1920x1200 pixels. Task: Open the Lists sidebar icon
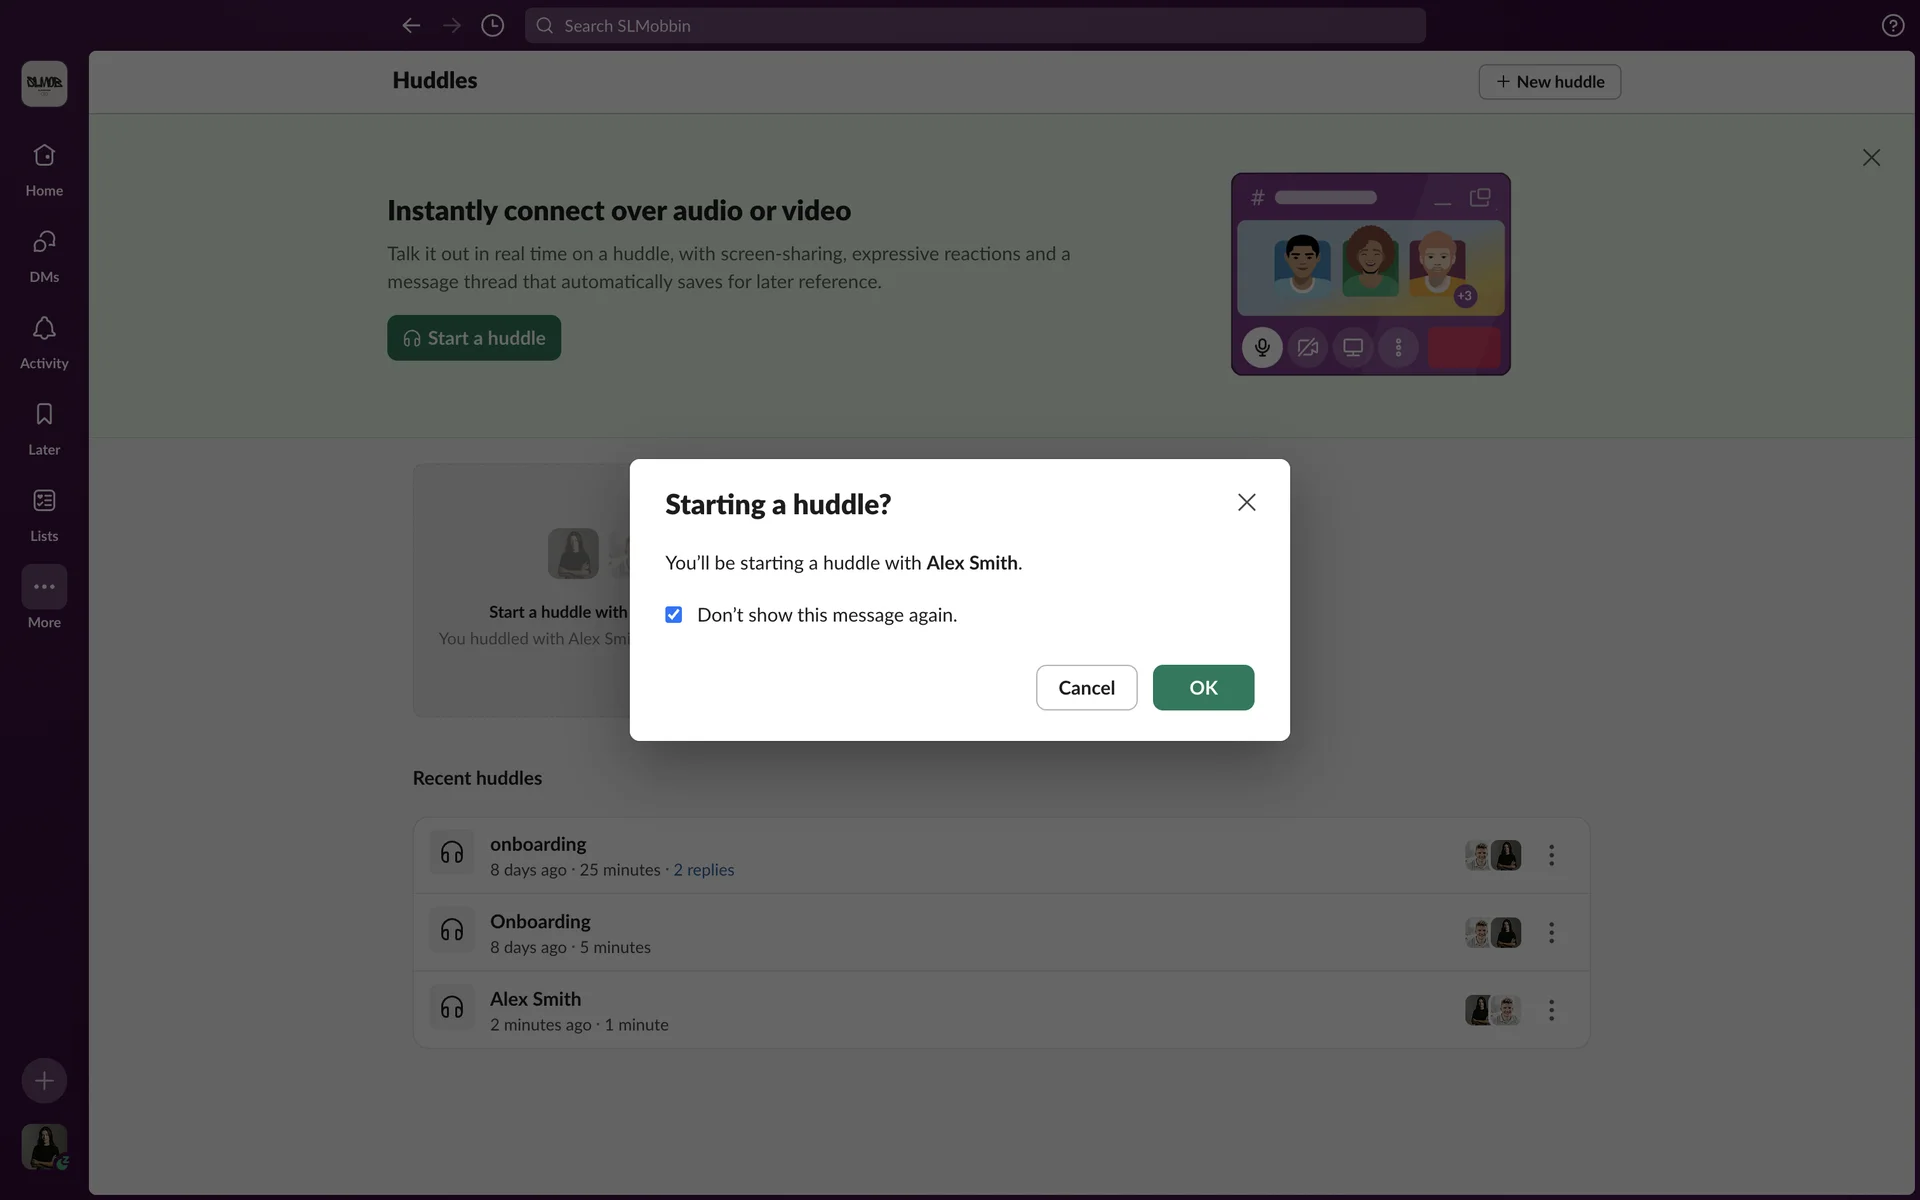coord(44,501)
